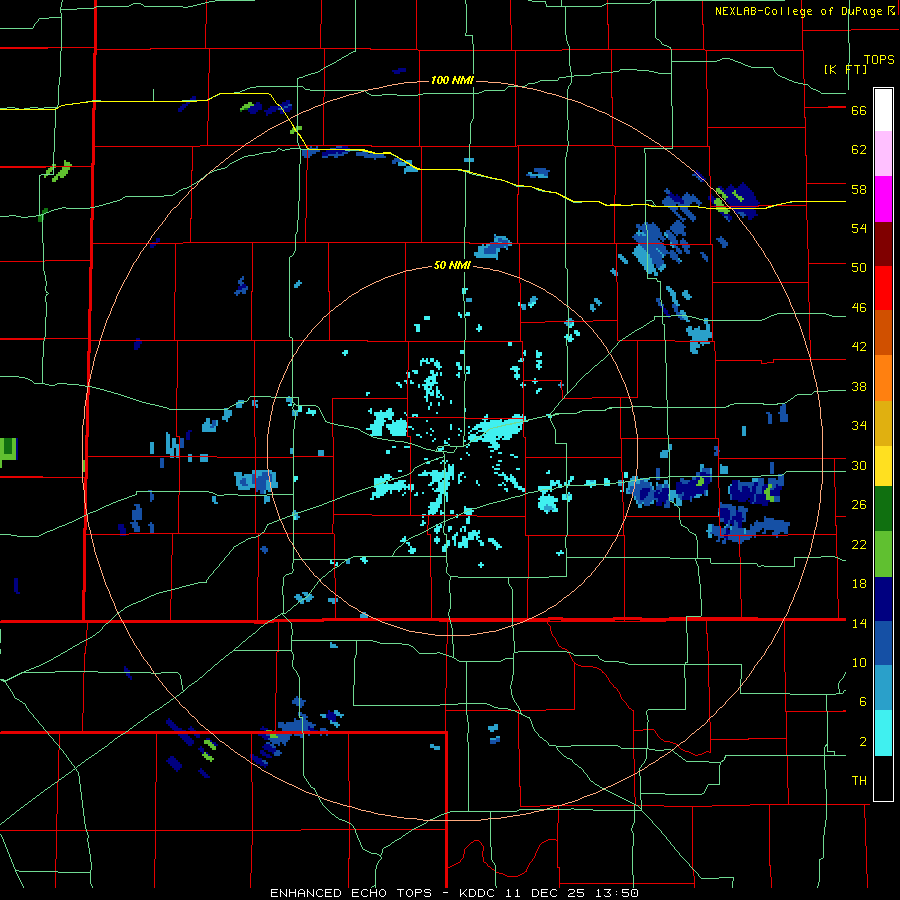
Task: Click the dark red swatch between 50 and 54
Action: [883, 243]
